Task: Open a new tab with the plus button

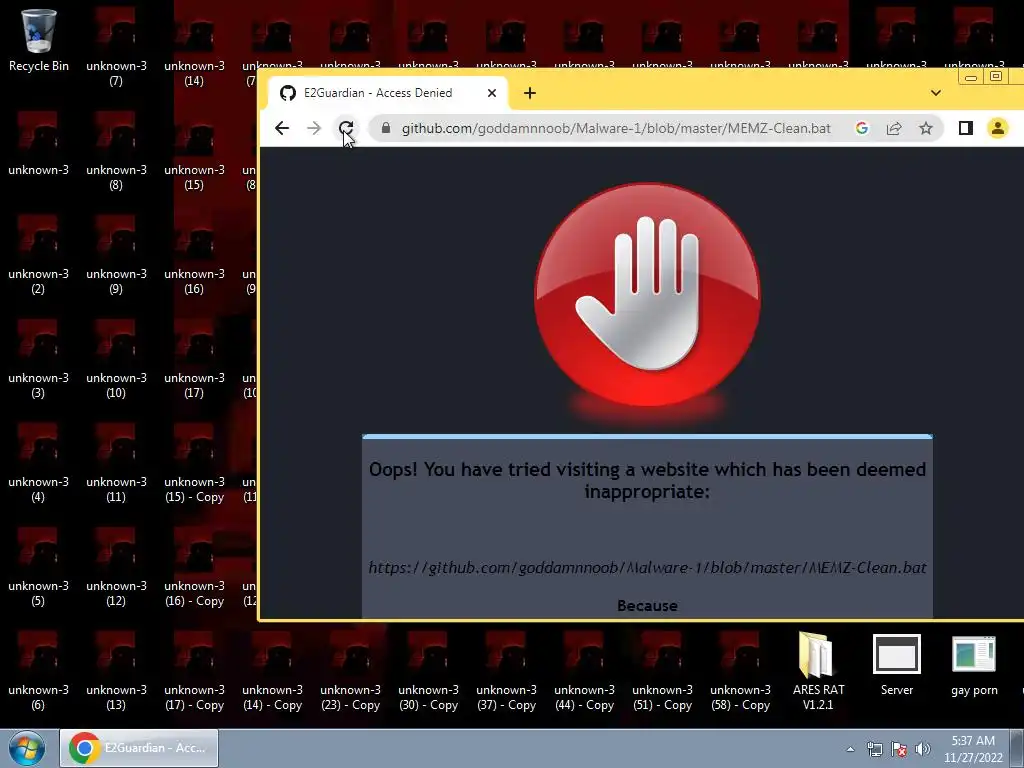Action: pos(530,93)
